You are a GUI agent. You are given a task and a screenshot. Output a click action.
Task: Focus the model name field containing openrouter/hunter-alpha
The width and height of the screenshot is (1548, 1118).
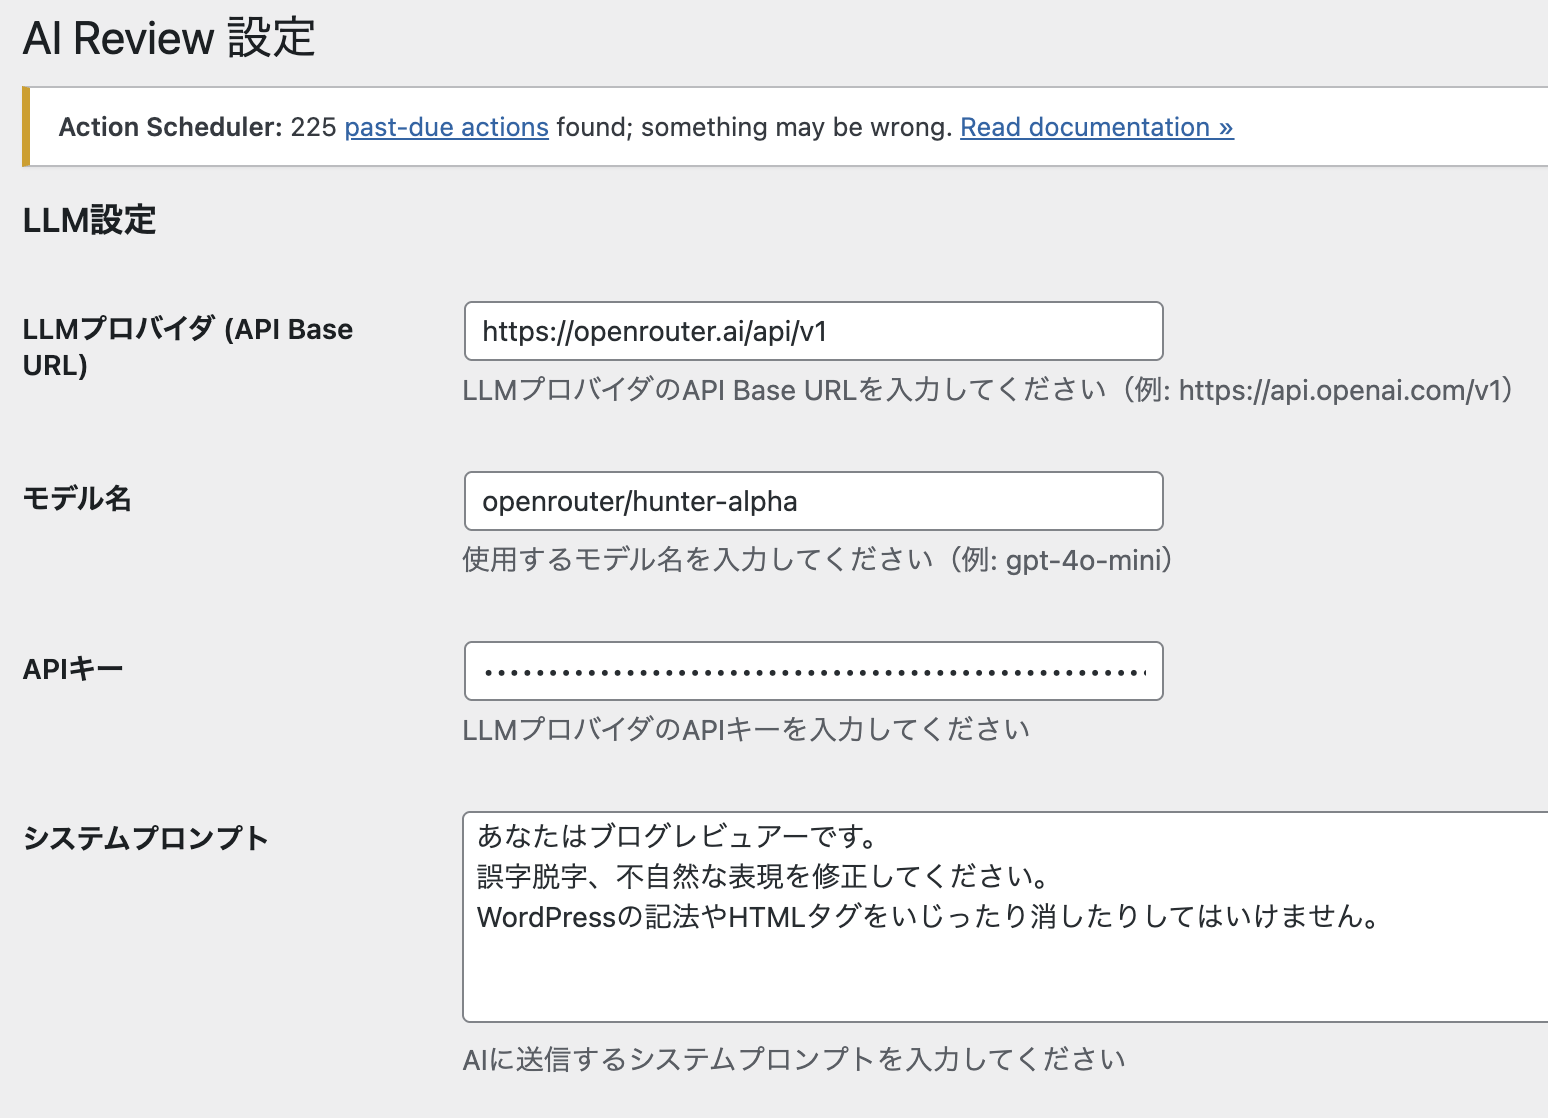[x=813, y=501]
